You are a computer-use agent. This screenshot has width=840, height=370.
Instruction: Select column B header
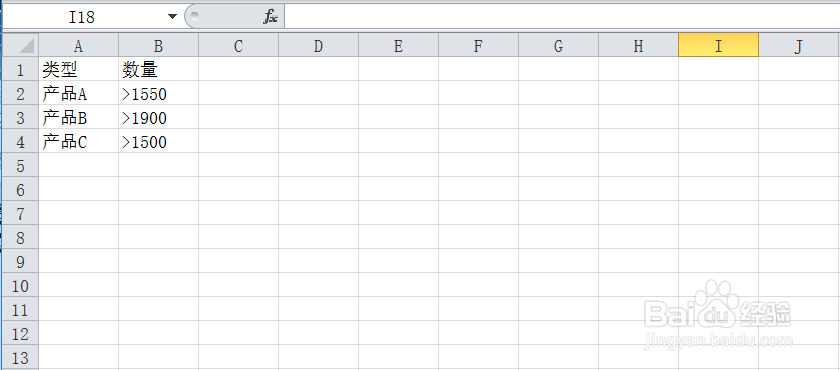159,45
